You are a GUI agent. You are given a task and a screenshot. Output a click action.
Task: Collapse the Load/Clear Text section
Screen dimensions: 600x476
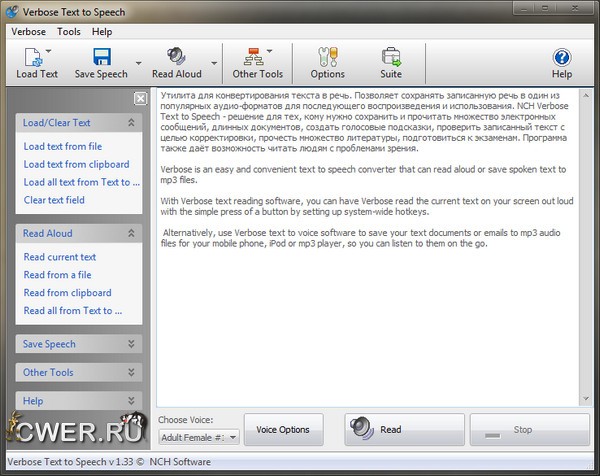[x=131, y=123]
